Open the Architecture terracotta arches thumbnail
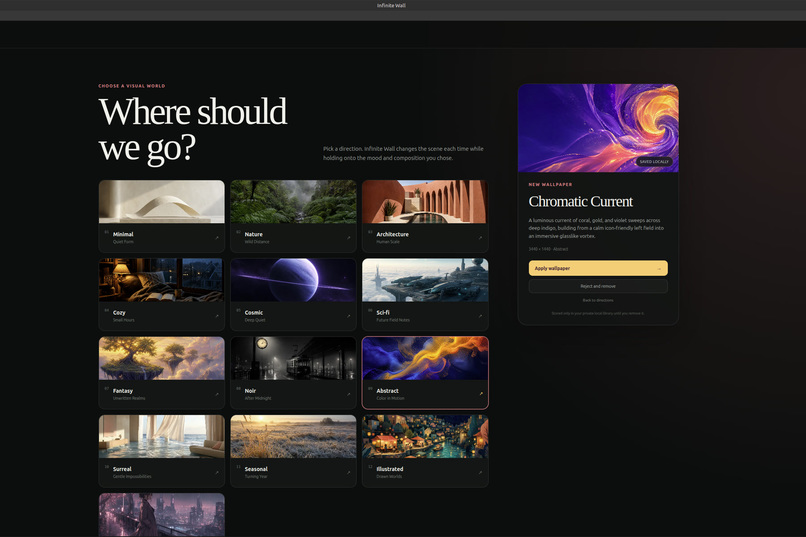The width and height of the screenshot is (806, 537). point(425,201)
